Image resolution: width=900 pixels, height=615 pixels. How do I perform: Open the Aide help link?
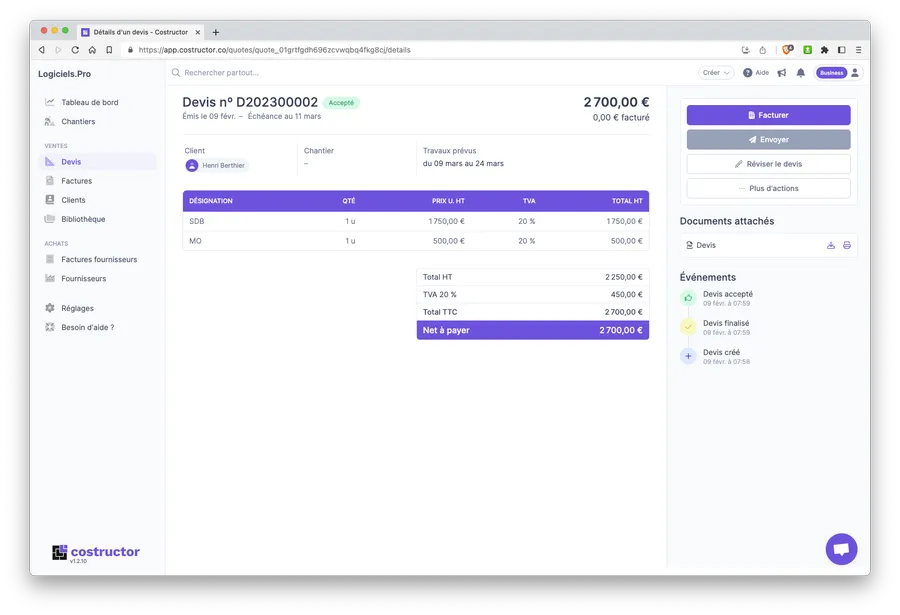point(756,73)
